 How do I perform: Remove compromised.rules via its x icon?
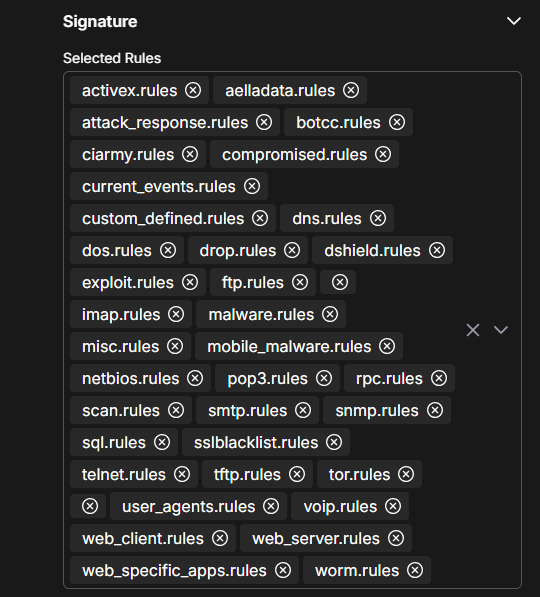click(383, 155)
